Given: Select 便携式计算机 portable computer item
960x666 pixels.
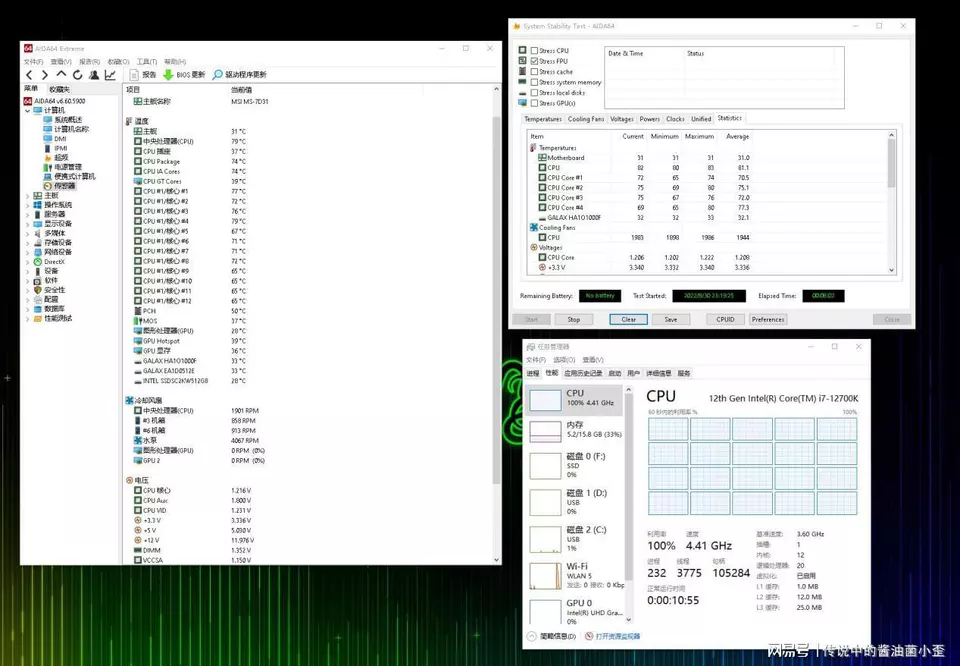Looking at the screenshot, I should [69, 176].
